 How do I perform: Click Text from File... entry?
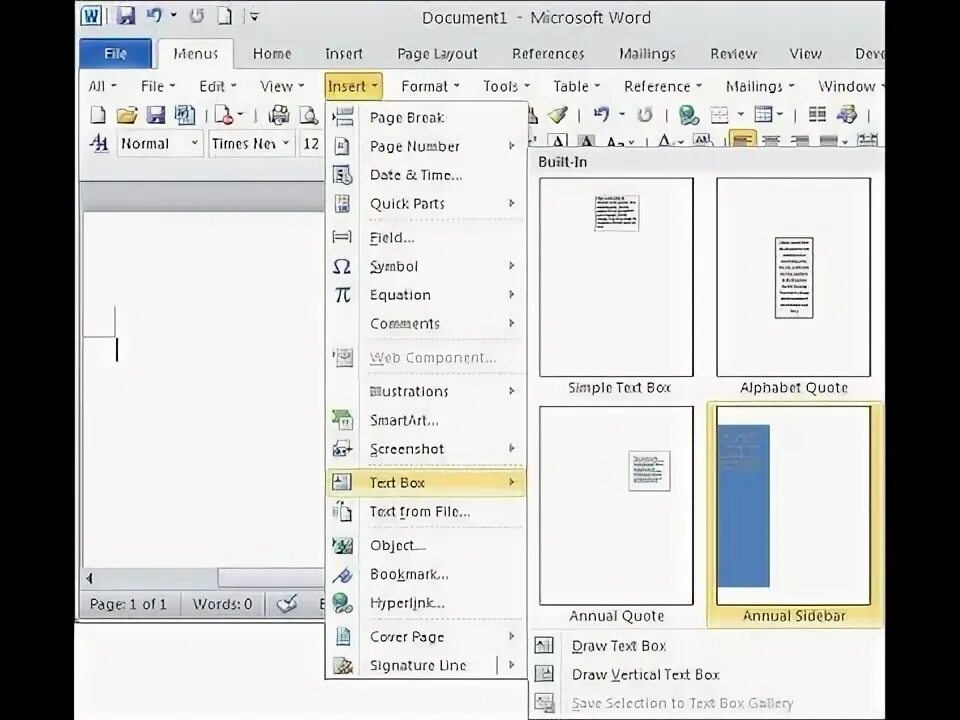click(426, 512)
